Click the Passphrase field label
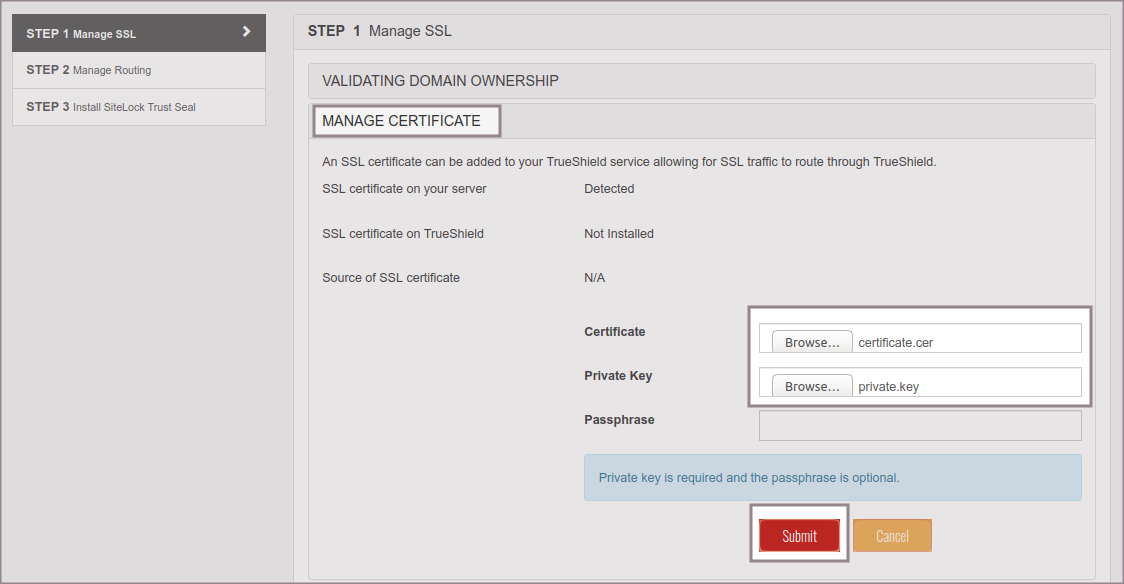Viewport: 1124px width, 584px height. click(x=619, y=420)
